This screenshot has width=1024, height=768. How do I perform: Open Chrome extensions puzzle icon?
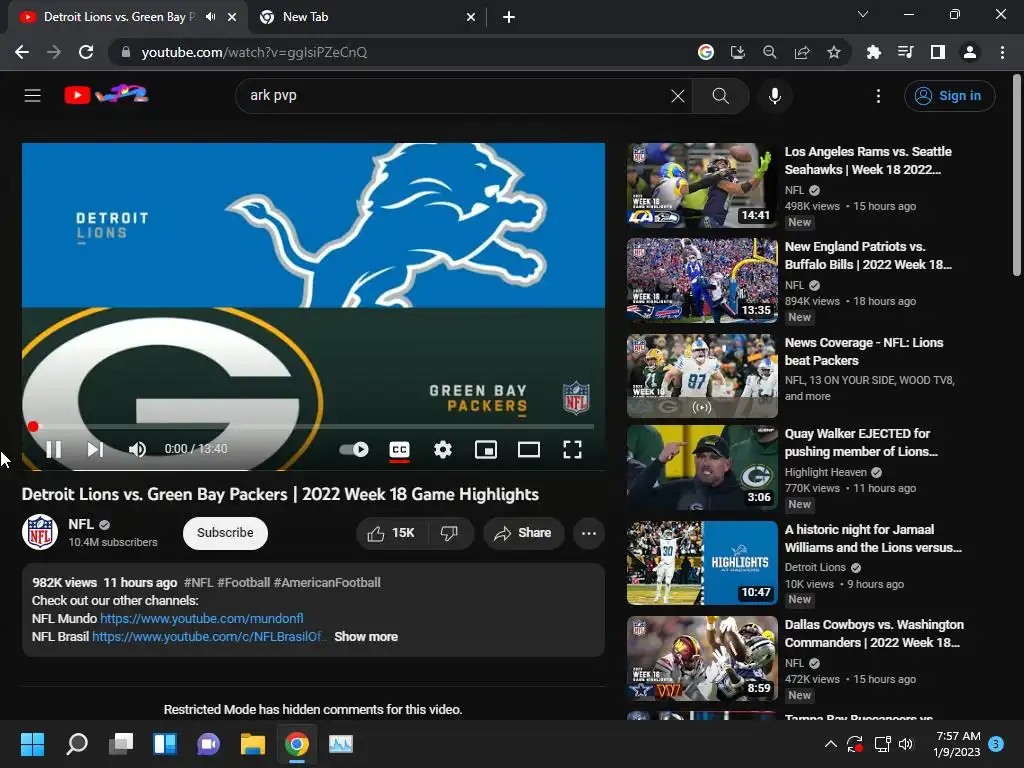pos(874,52)
